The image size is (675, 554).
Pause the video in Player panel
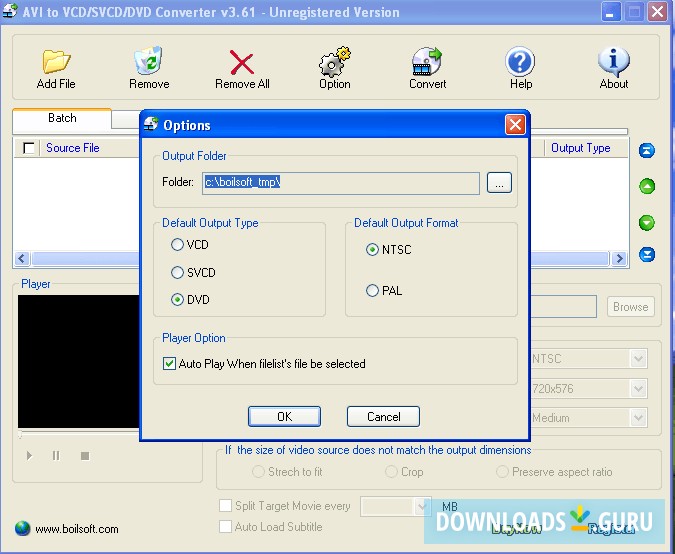(56, 455)
